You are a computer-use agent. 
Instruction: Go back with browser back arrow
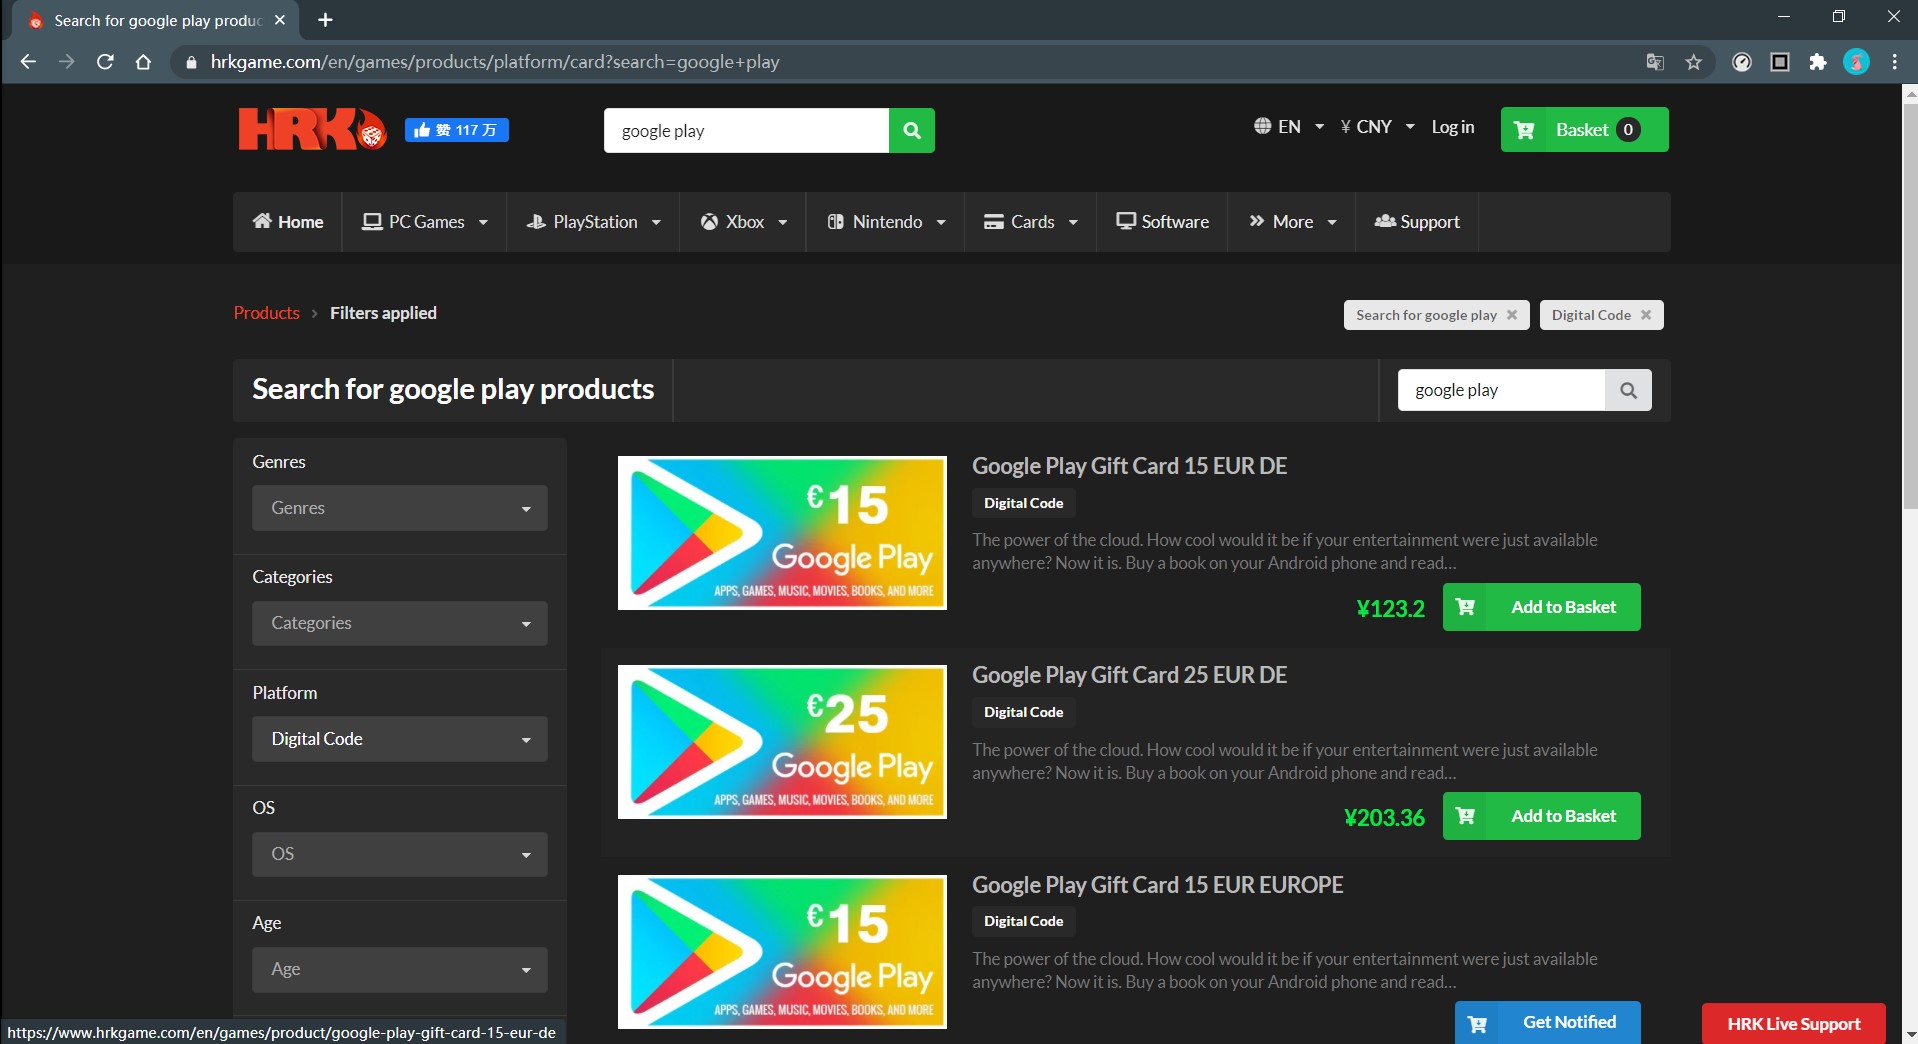point(28,62)
